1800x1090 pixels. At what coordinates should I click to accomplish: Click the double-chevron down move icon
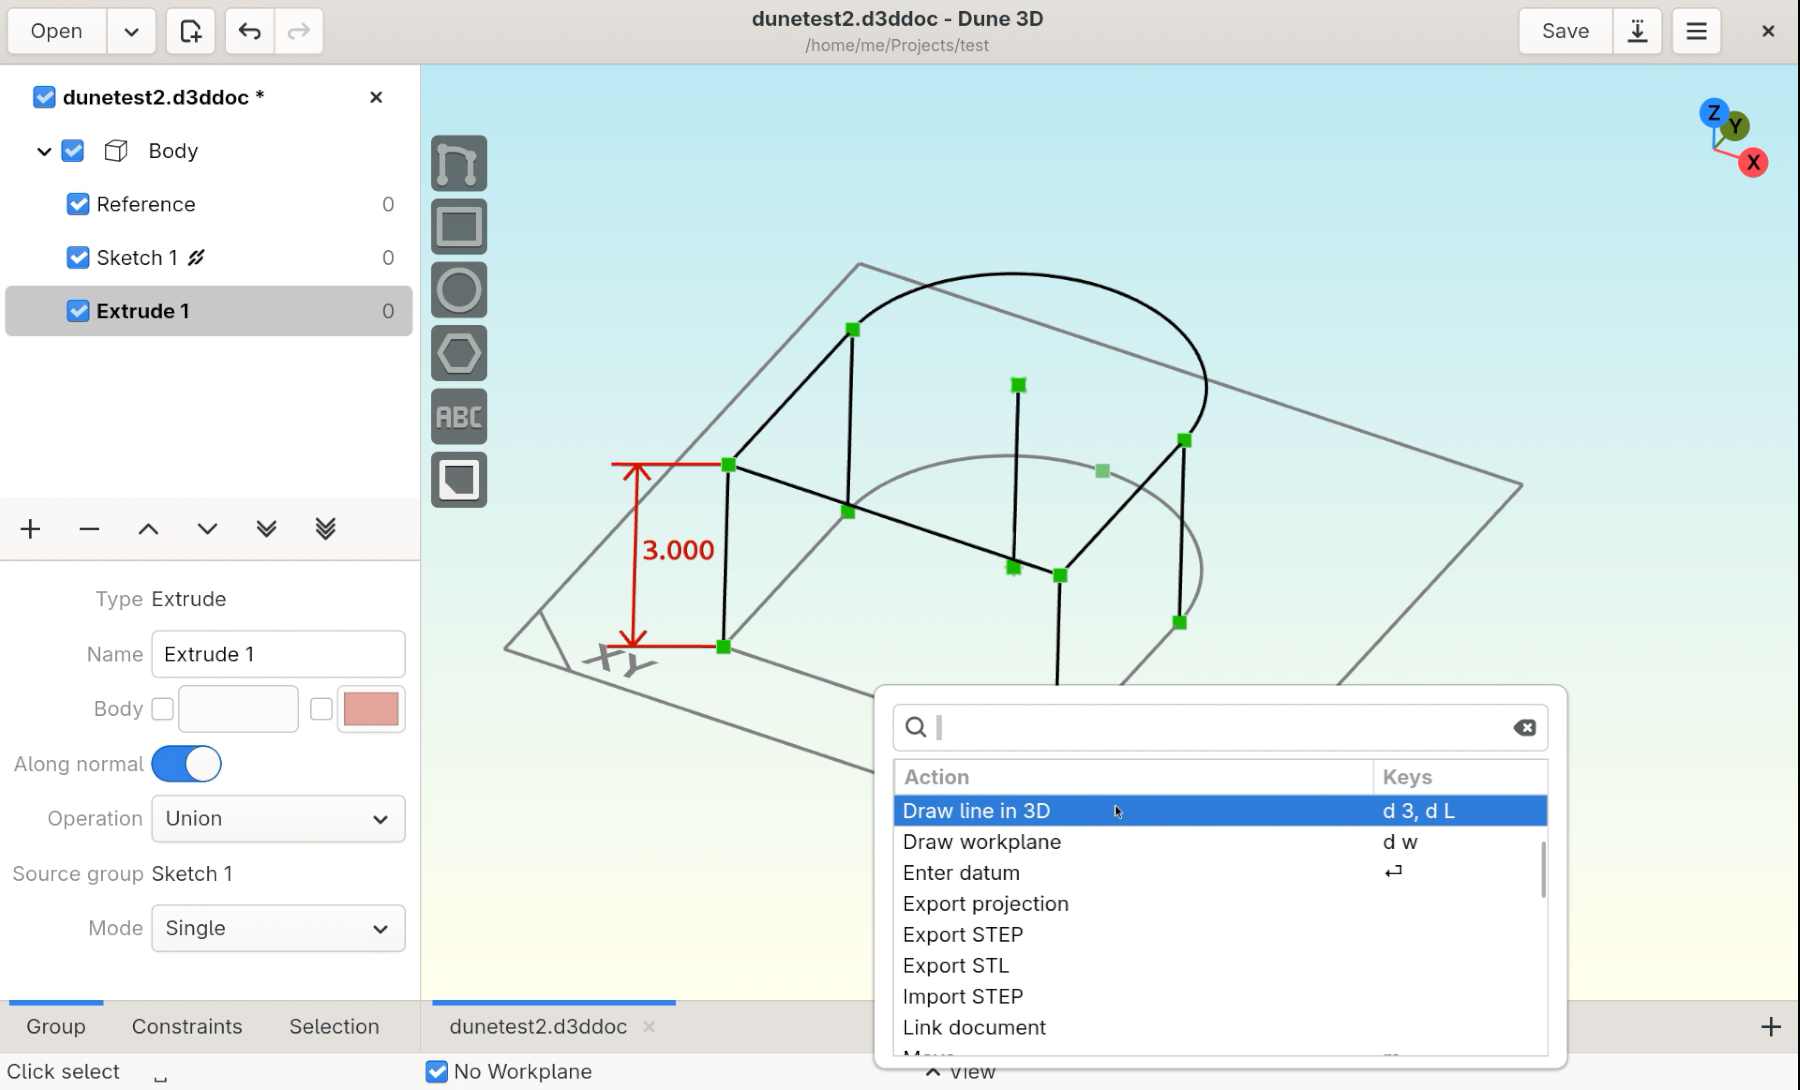pos(266,529)
